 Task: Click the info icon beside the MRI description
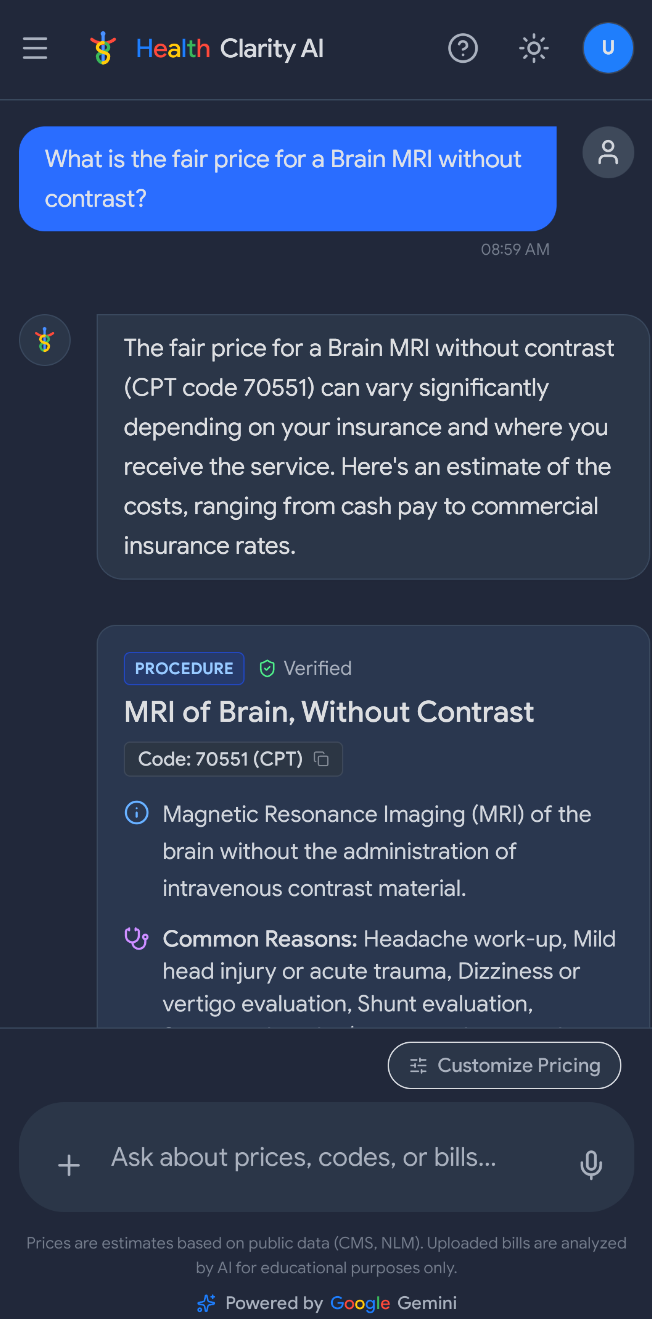136,813
